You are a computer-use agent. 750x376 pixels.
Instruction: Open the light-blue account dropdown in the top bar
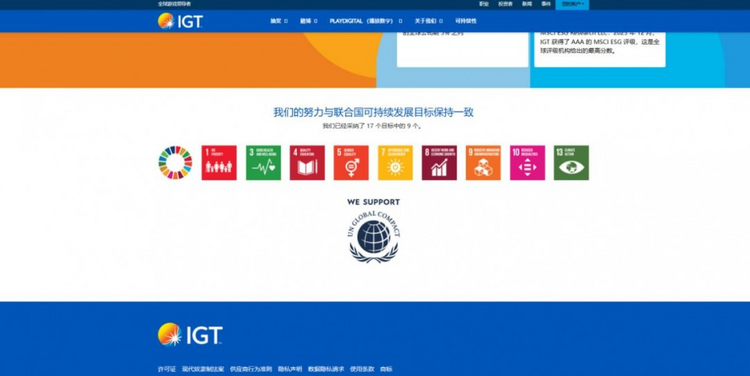pos(572,4)
